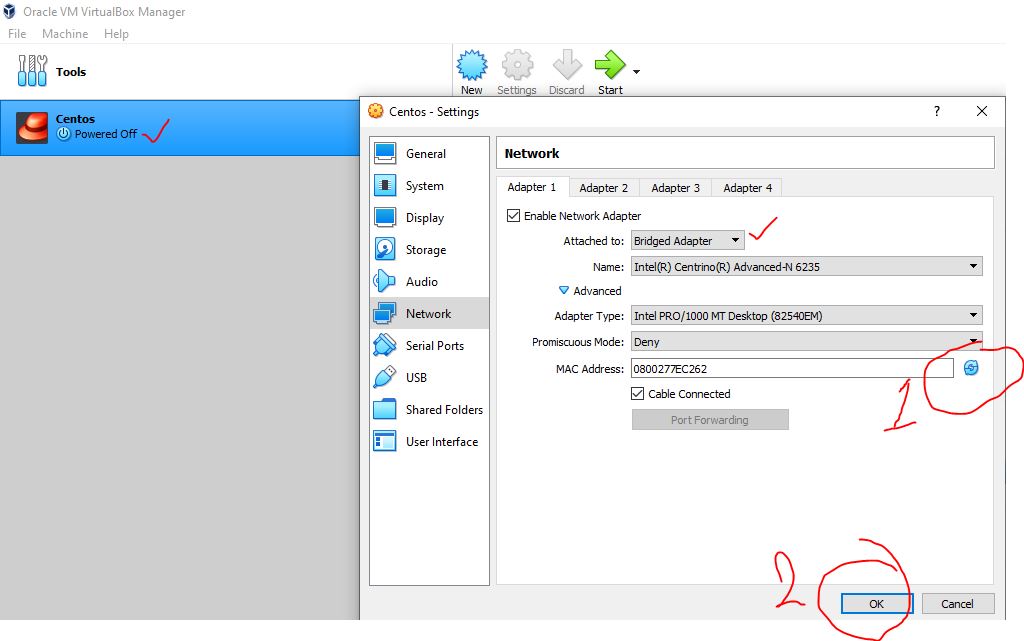Screen dimensions: 1024x641
Task: Switch to the Adapter 1 tab
Action: pyautogui.click(x=532, y=187)
